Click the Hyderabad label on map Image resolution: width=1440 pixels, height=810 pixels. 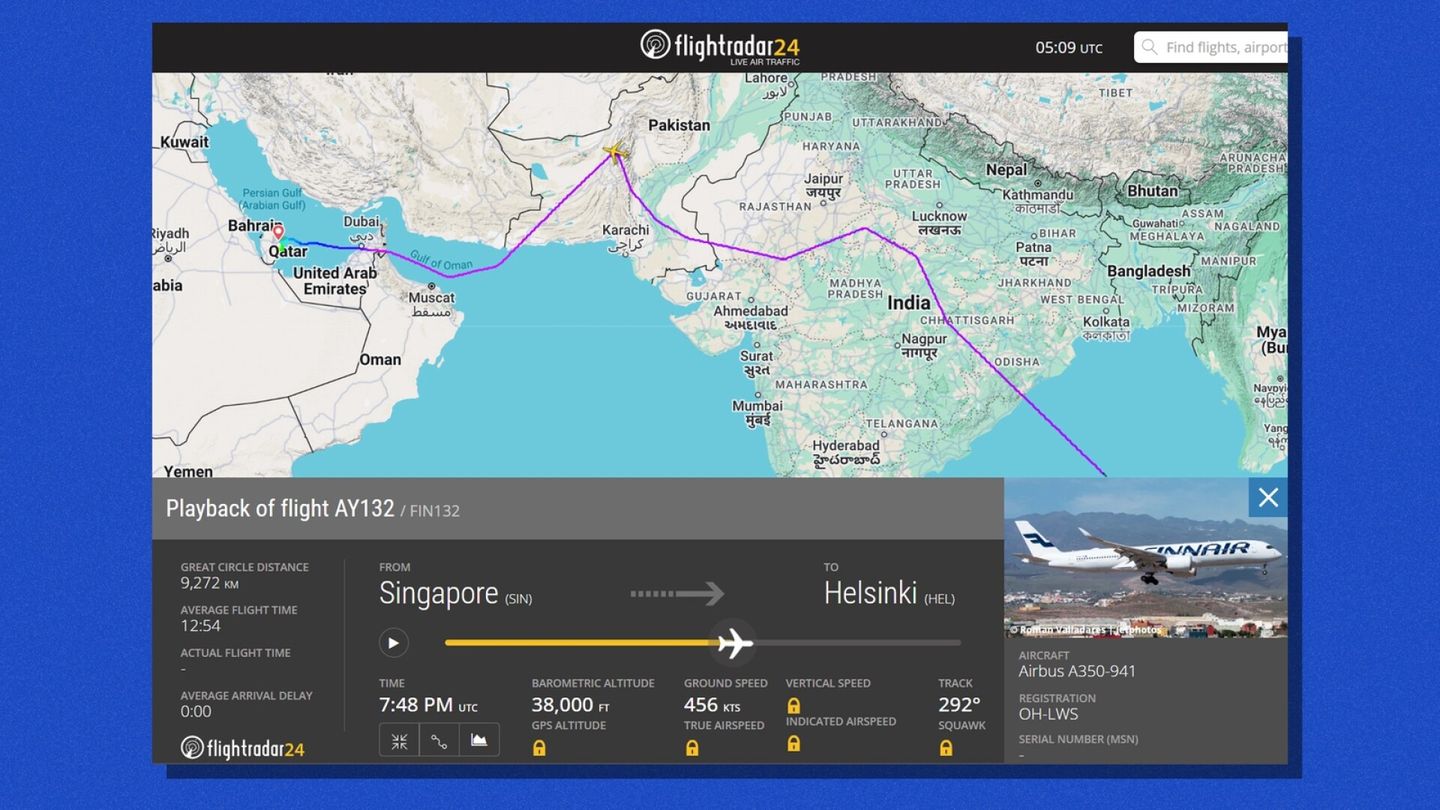tap(846, 445)
